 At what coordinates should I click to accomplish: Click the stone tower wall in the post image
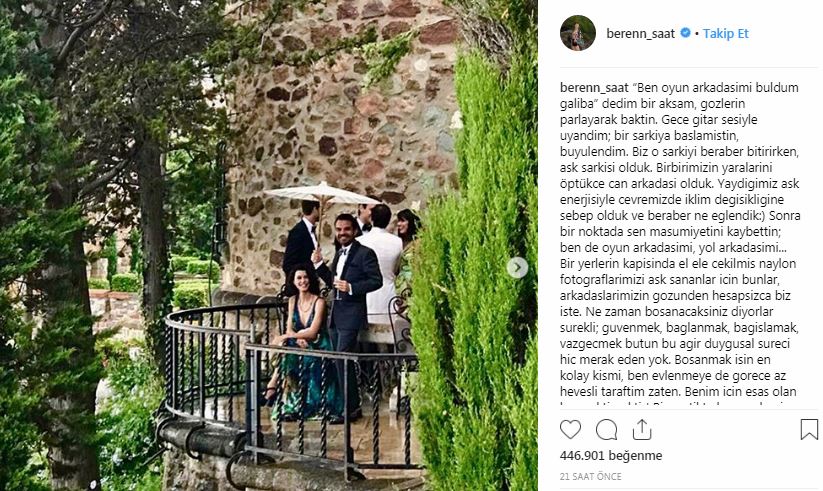click(x=336, y=105)
